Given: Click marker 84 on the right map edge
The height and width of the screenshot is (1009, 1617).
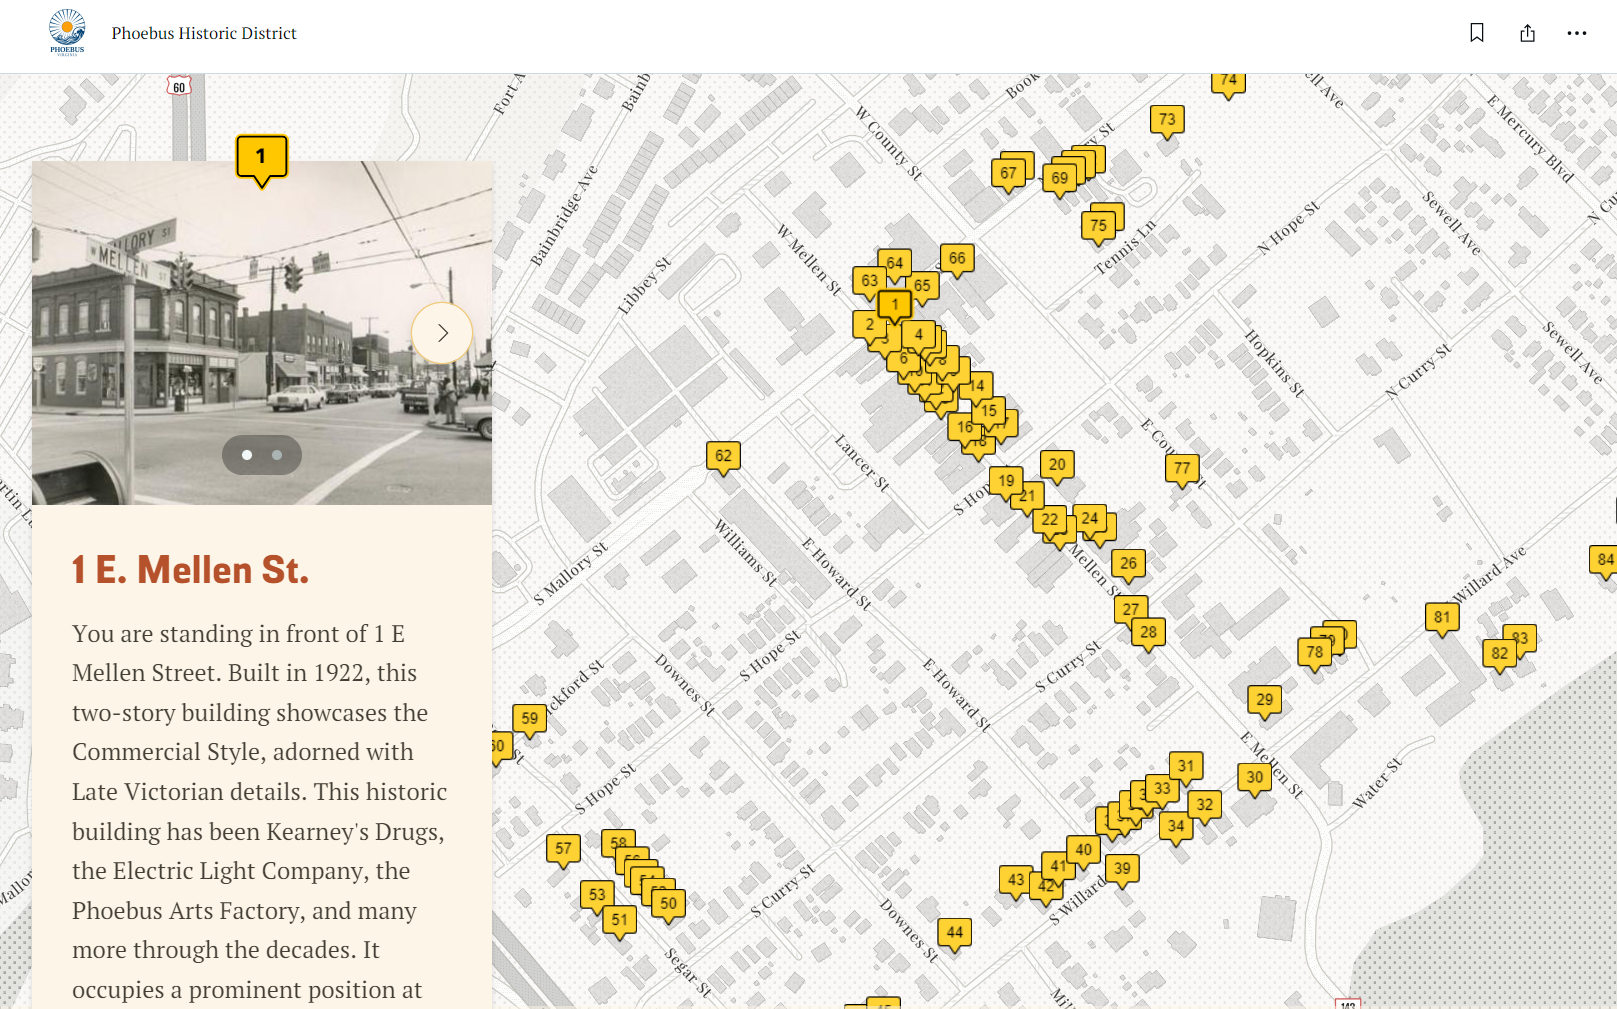Looking at the screenshot, I should (x=1605, y=557).
